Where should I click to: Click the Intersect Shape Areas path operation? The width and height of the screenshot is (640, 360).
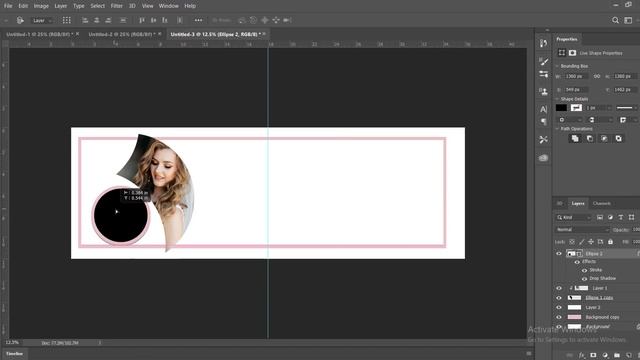tap(604, 139)
